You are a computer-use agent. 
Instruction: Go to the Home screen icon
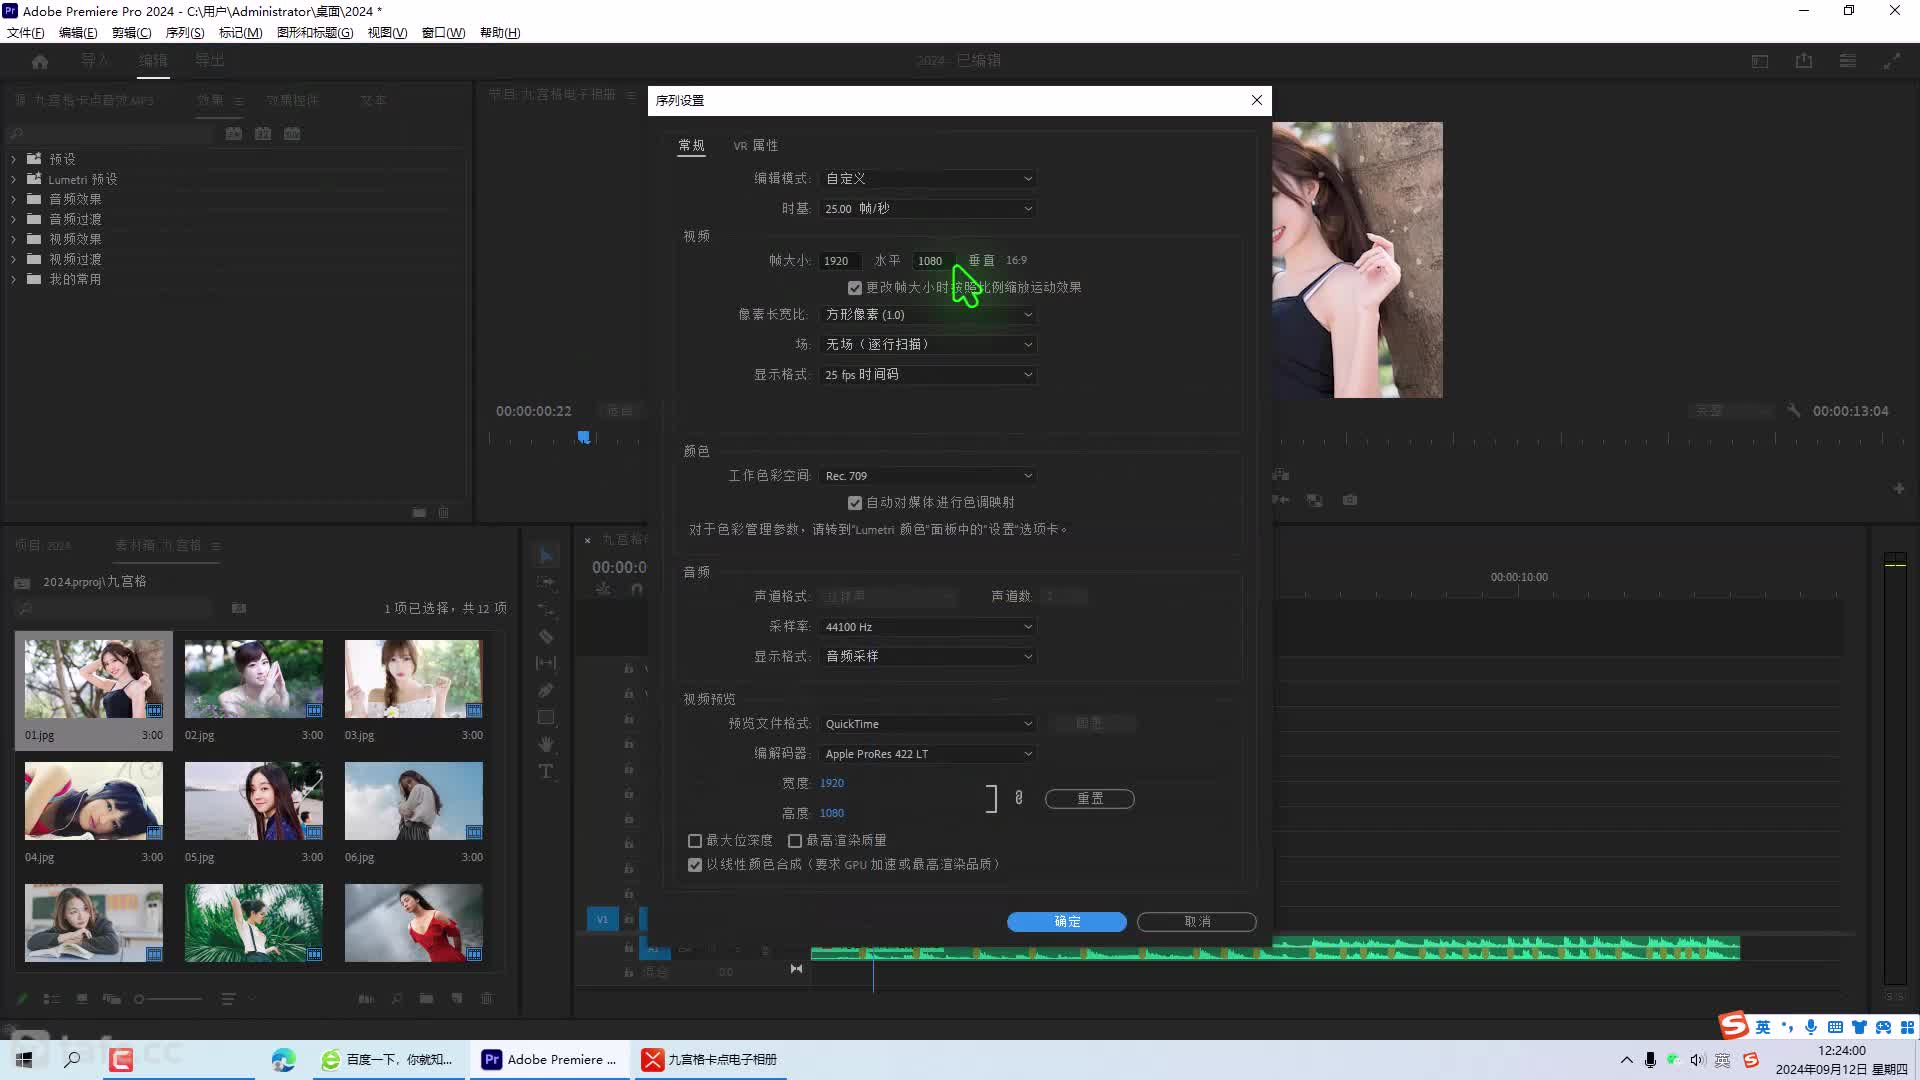40,61
